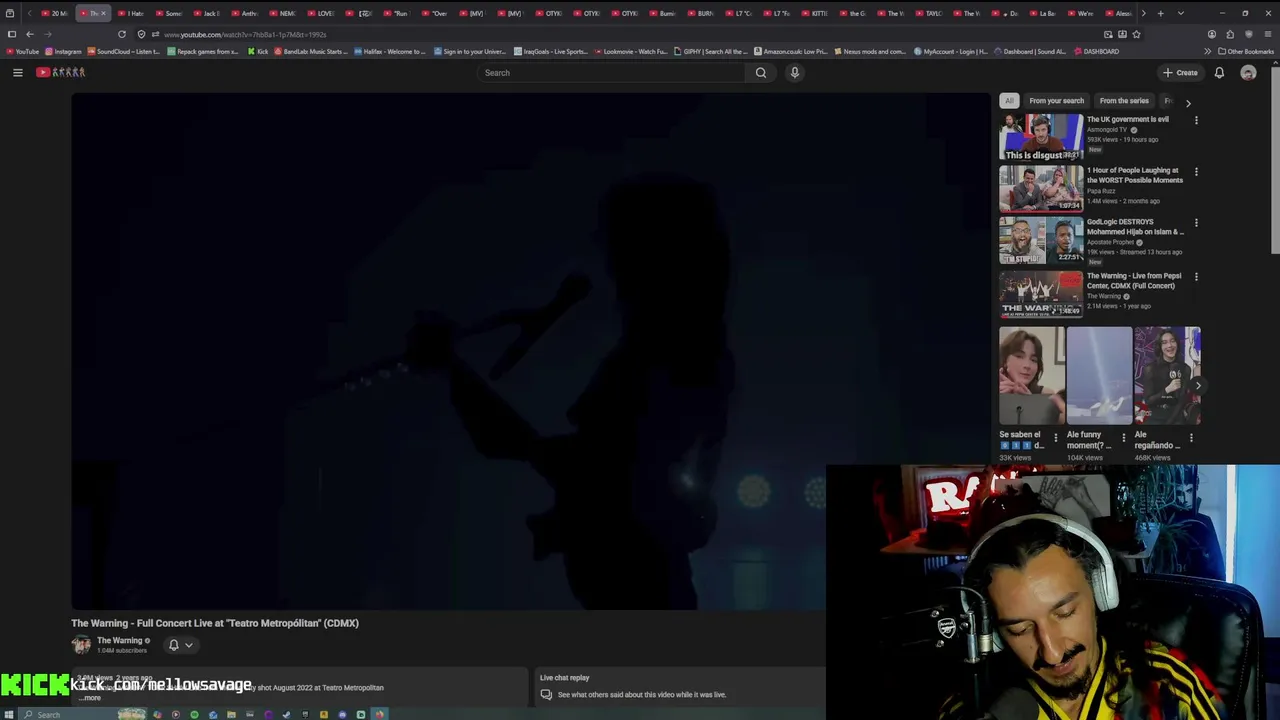Go back with the browser back arrow

(29, 34)
